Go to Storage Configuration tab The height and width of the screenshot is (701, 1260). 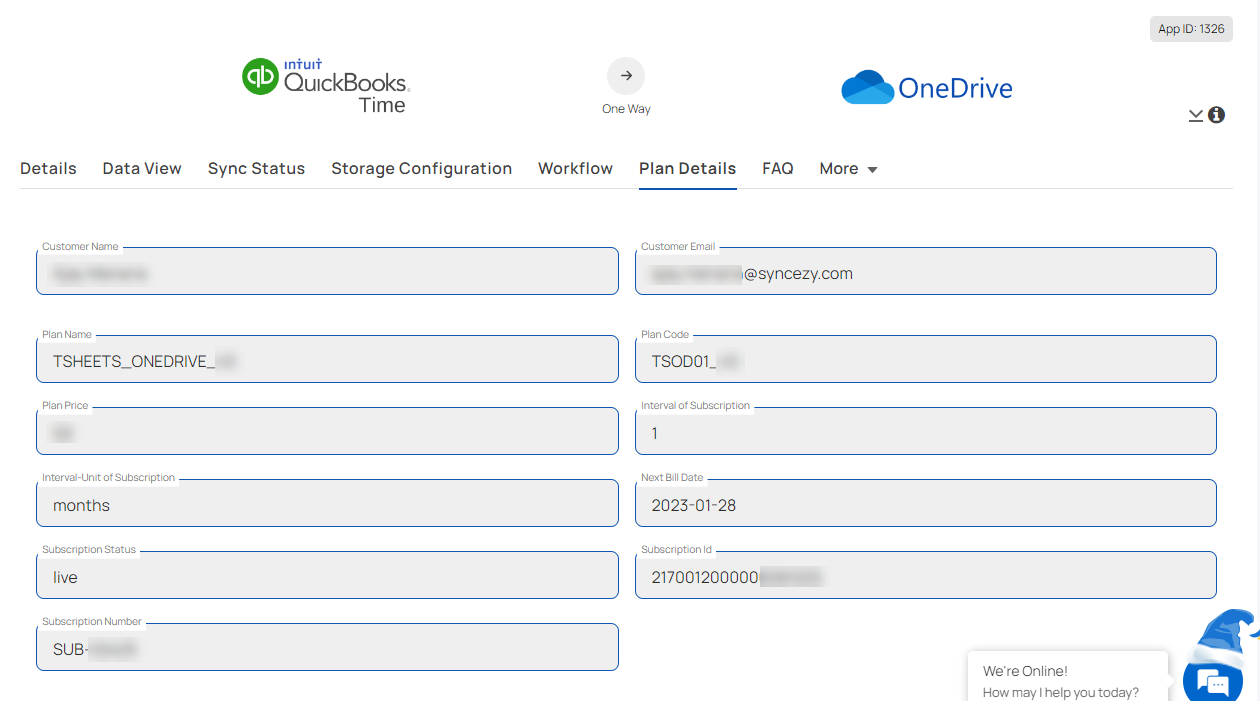coord(421,169)
